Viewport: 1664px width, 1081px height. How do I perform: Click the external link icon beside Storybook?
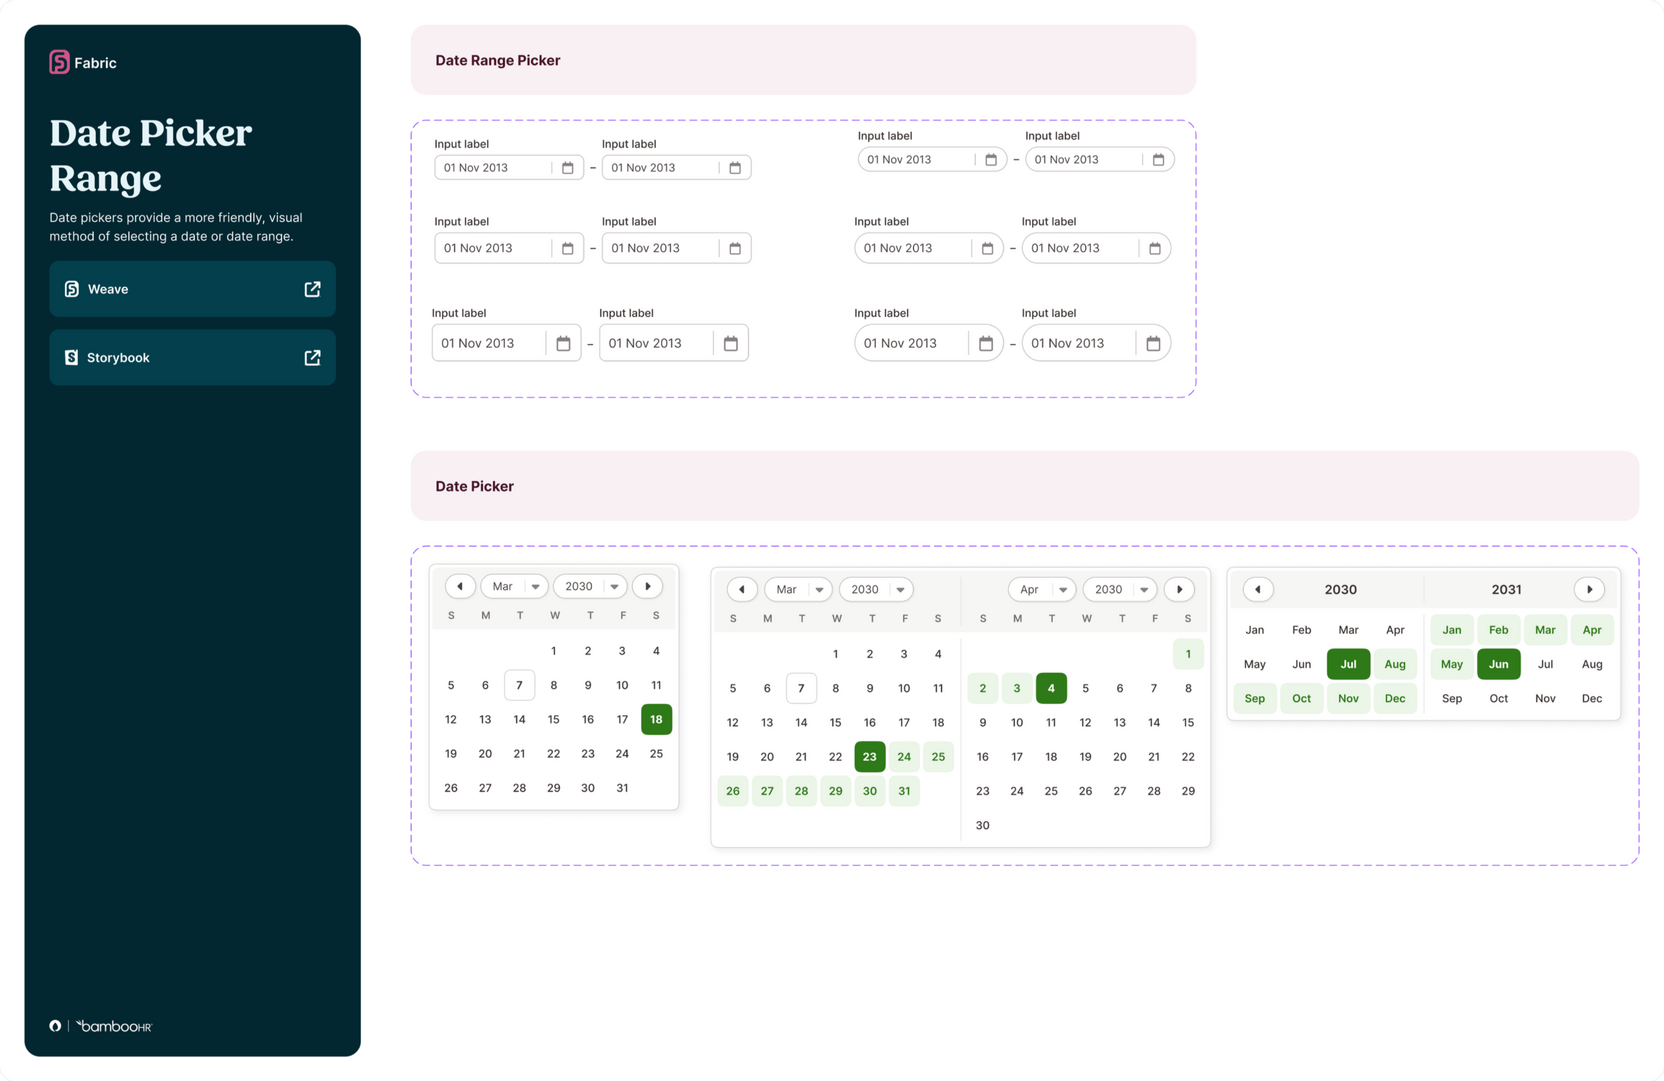312,357
